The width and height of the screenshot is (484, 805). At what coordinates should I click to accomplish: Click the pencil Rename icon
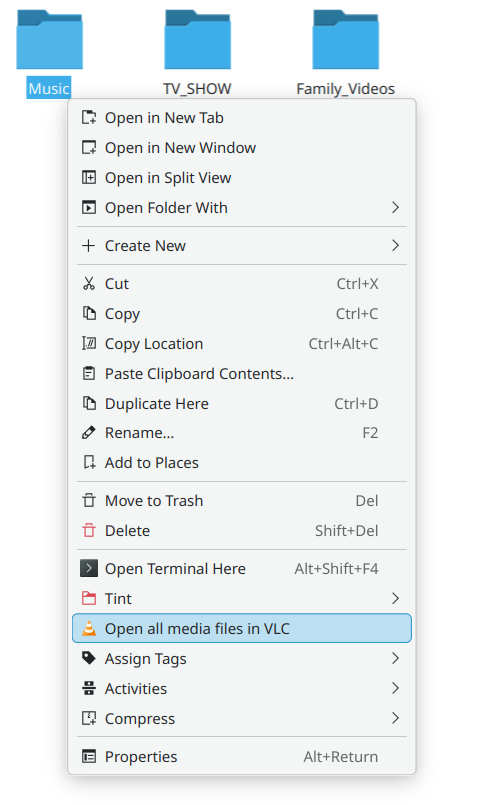click(89, 432)
